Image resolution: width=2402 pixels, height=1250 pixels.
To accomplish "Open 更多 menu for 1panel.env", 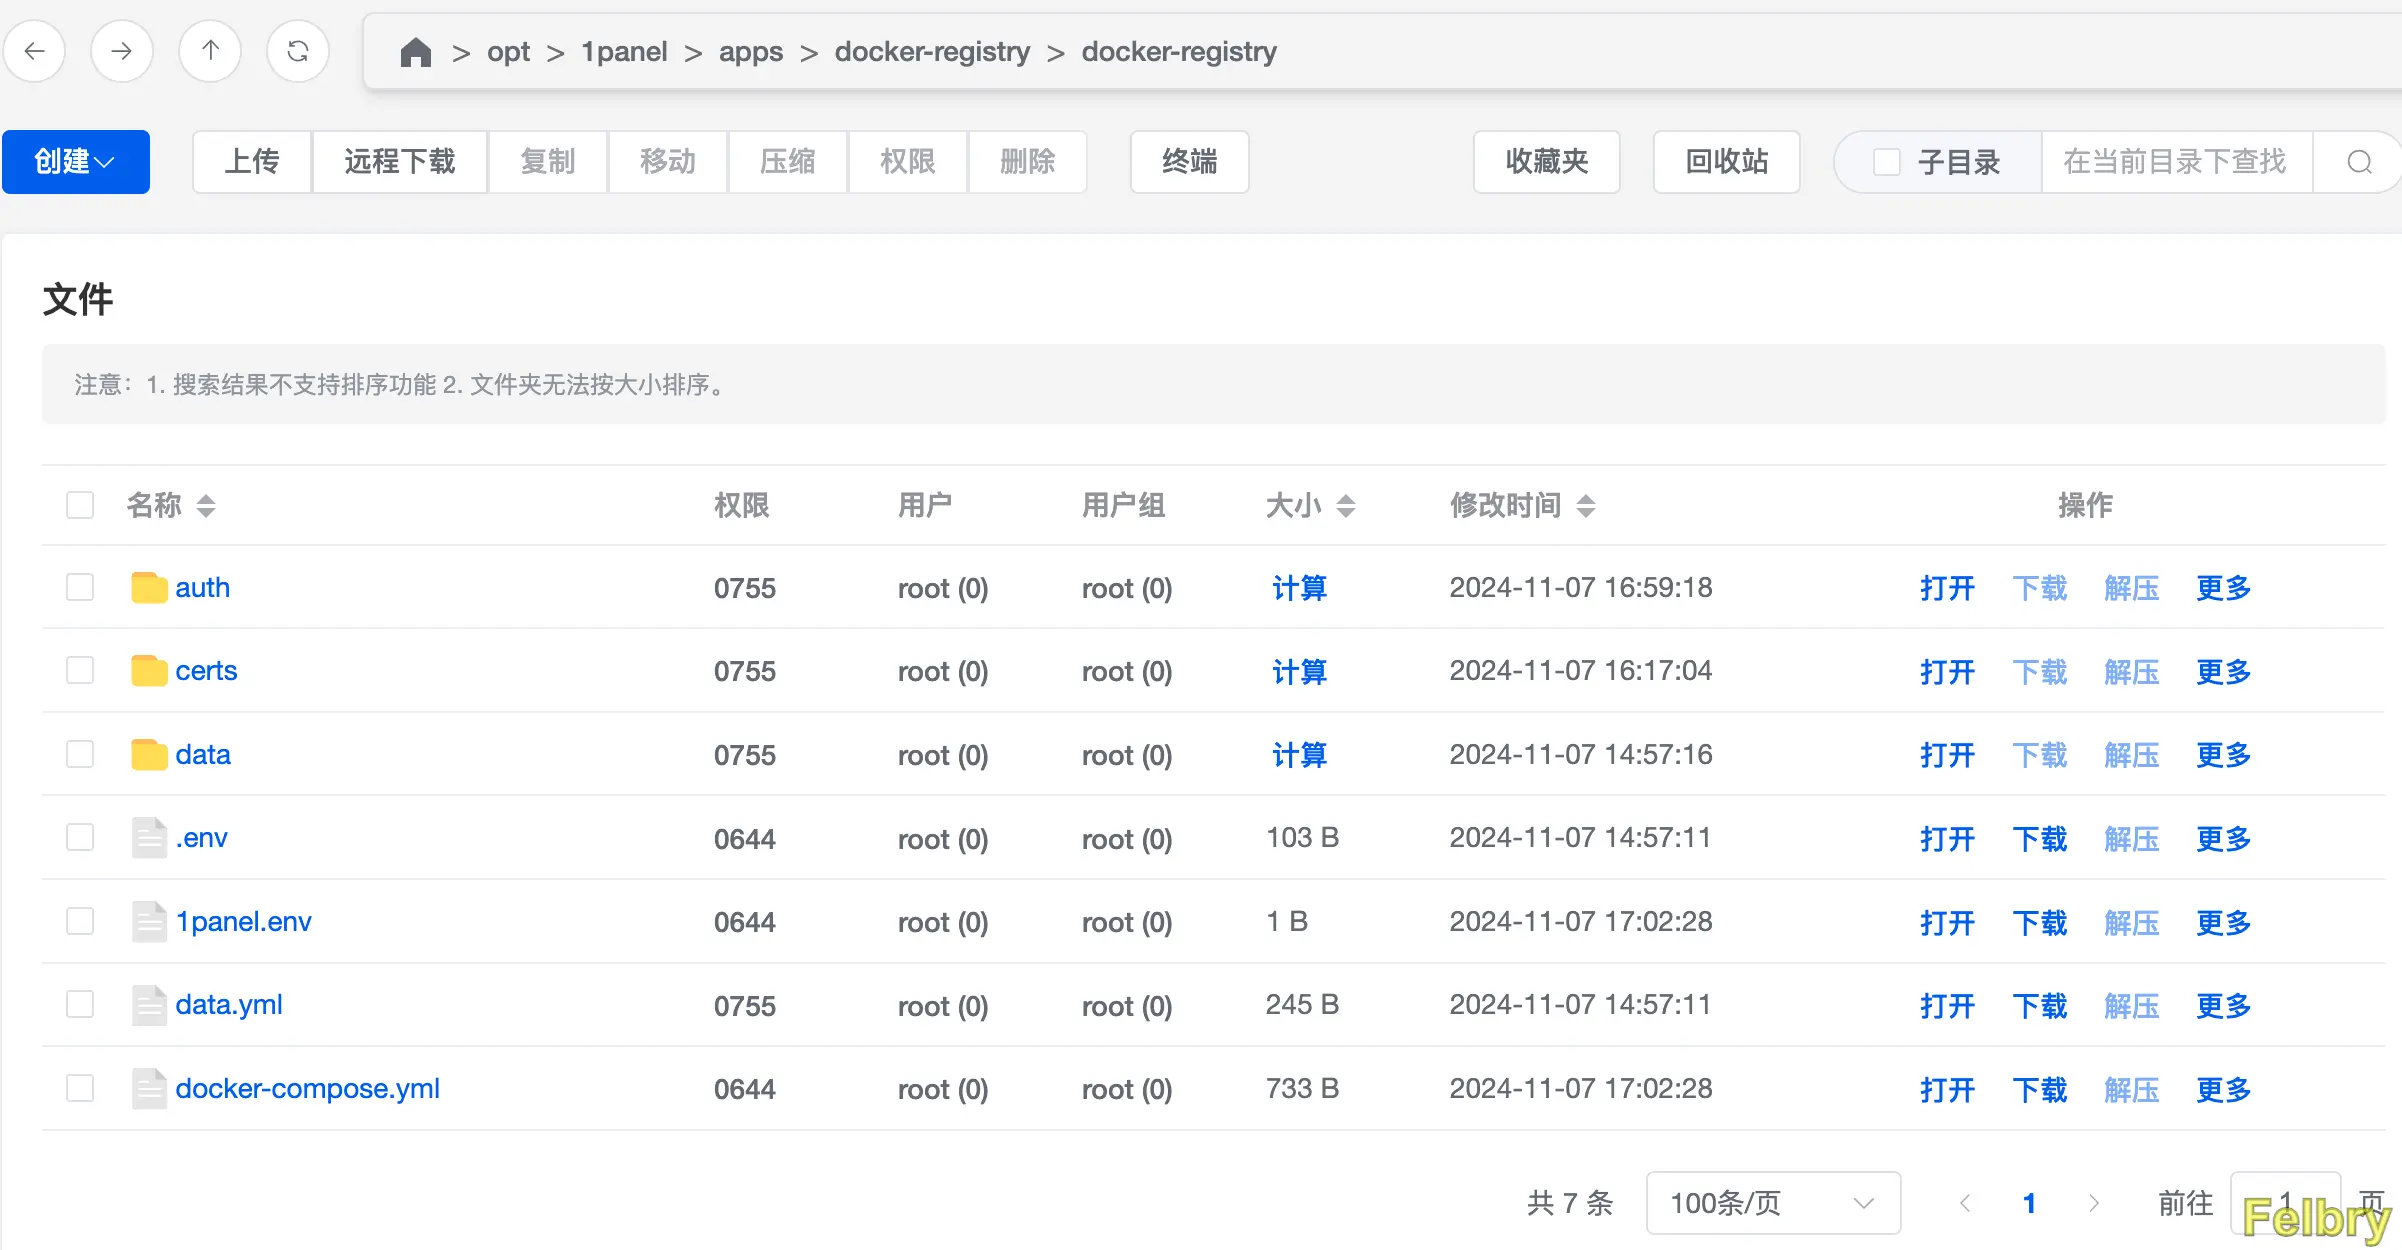I will [x=2223, y=922].
